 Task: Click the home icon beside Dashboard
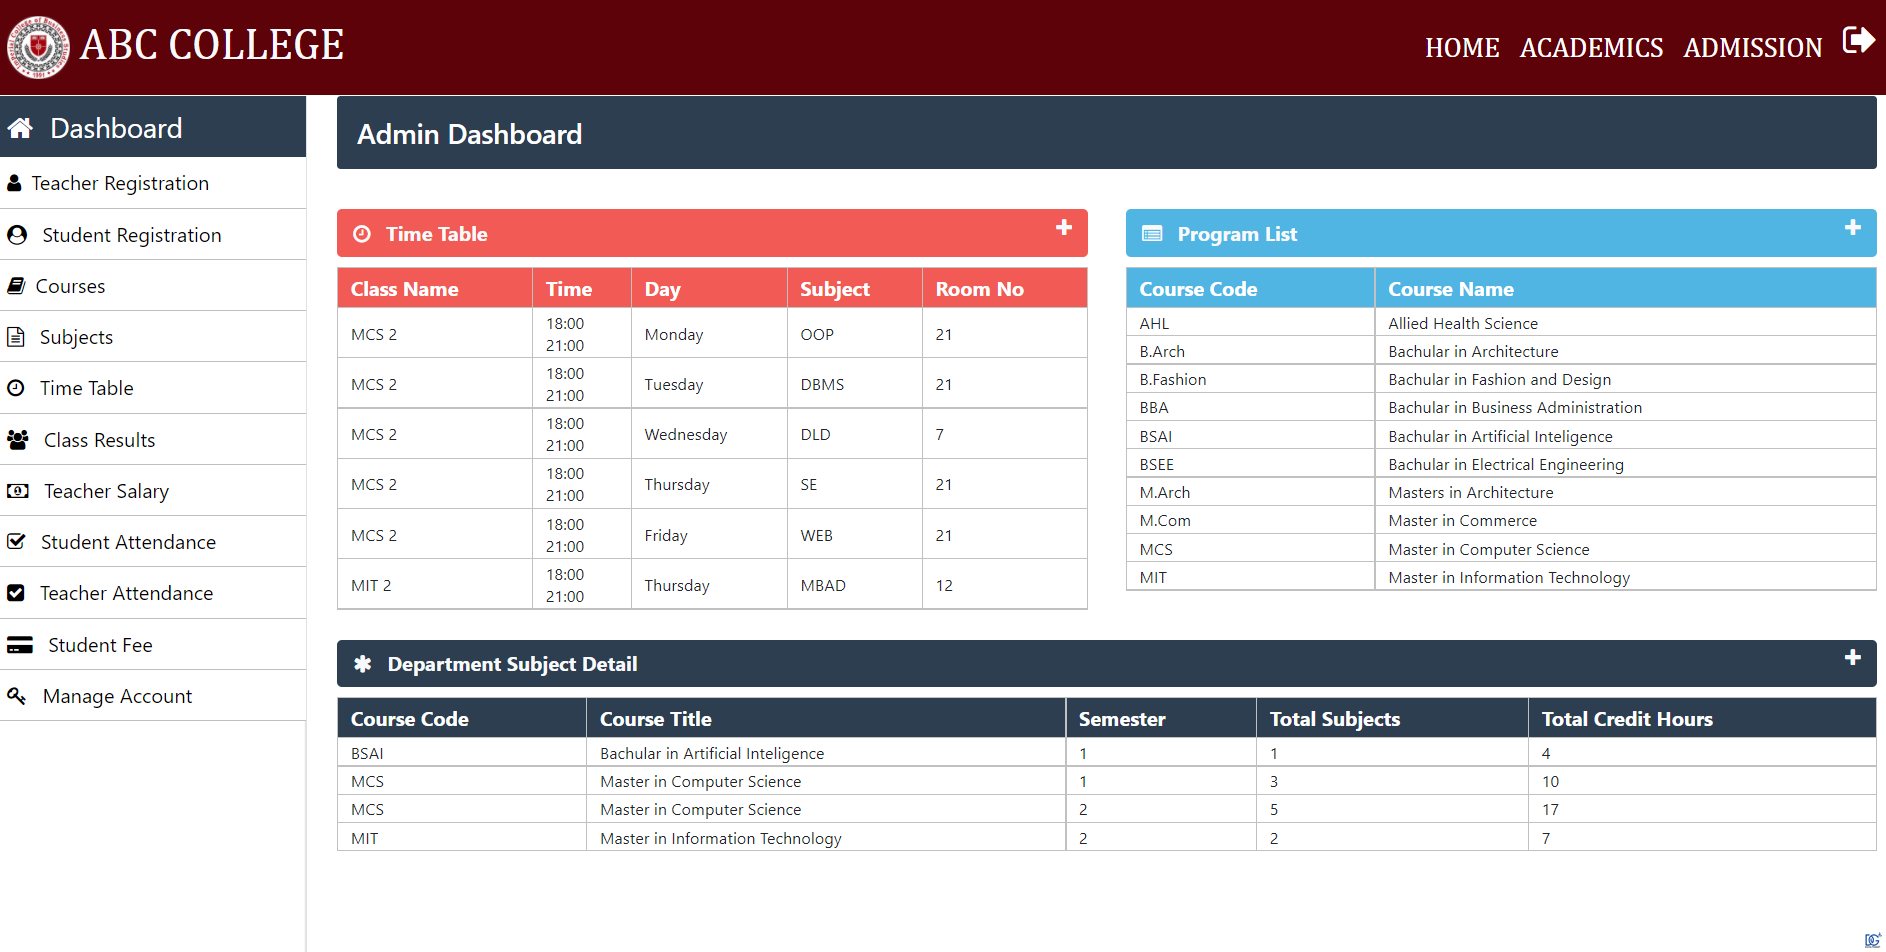(x=21, y=128)
